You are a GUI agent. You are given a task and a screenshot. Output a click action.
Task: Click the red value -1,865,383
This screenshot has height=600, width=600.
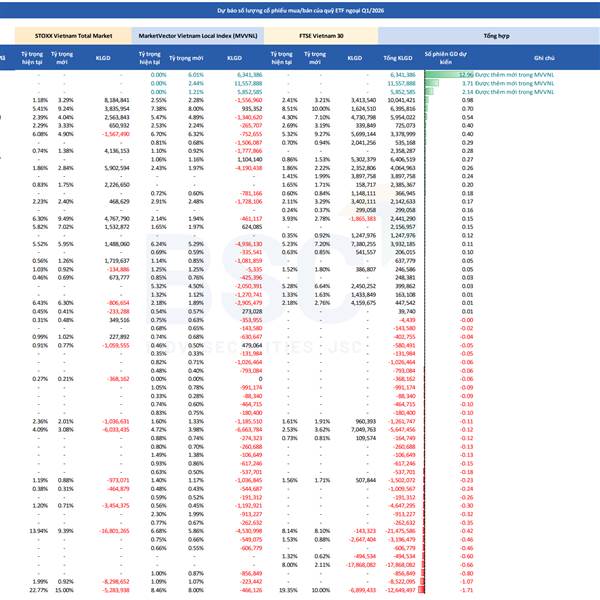362,218
